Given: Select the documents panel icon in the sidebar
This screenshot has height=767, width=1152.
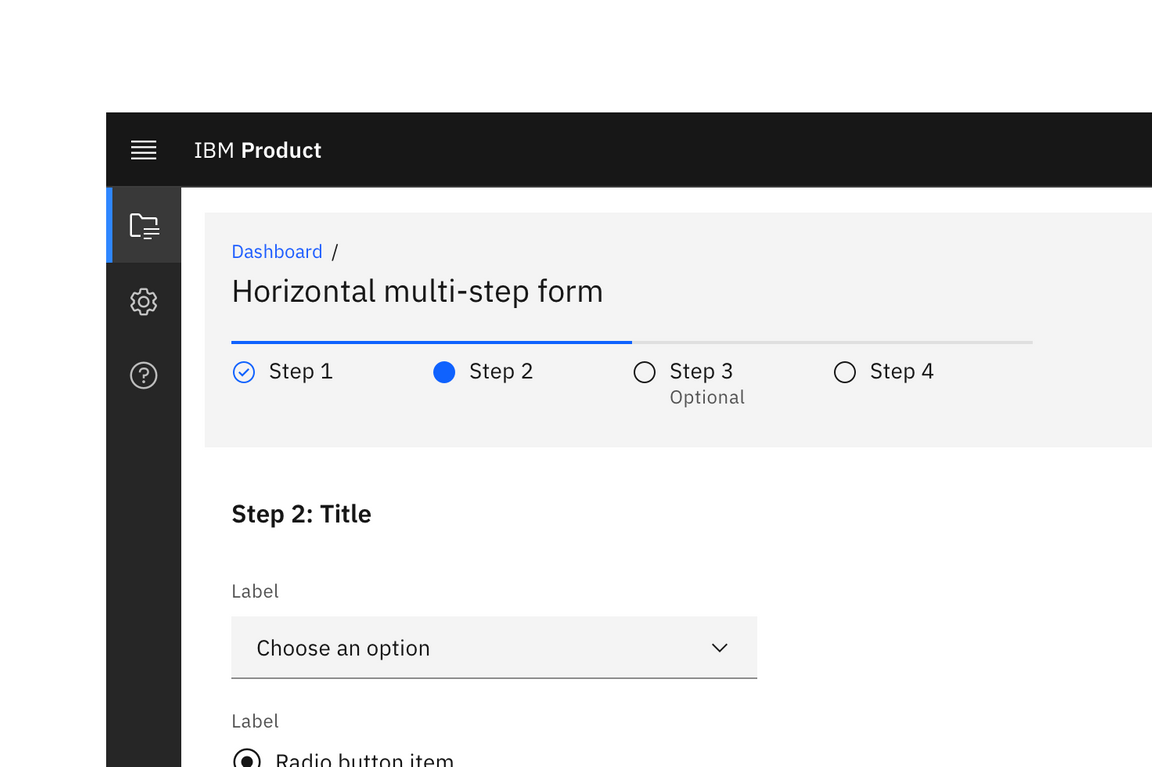Looking at the screenshot, I should point(143,224).
